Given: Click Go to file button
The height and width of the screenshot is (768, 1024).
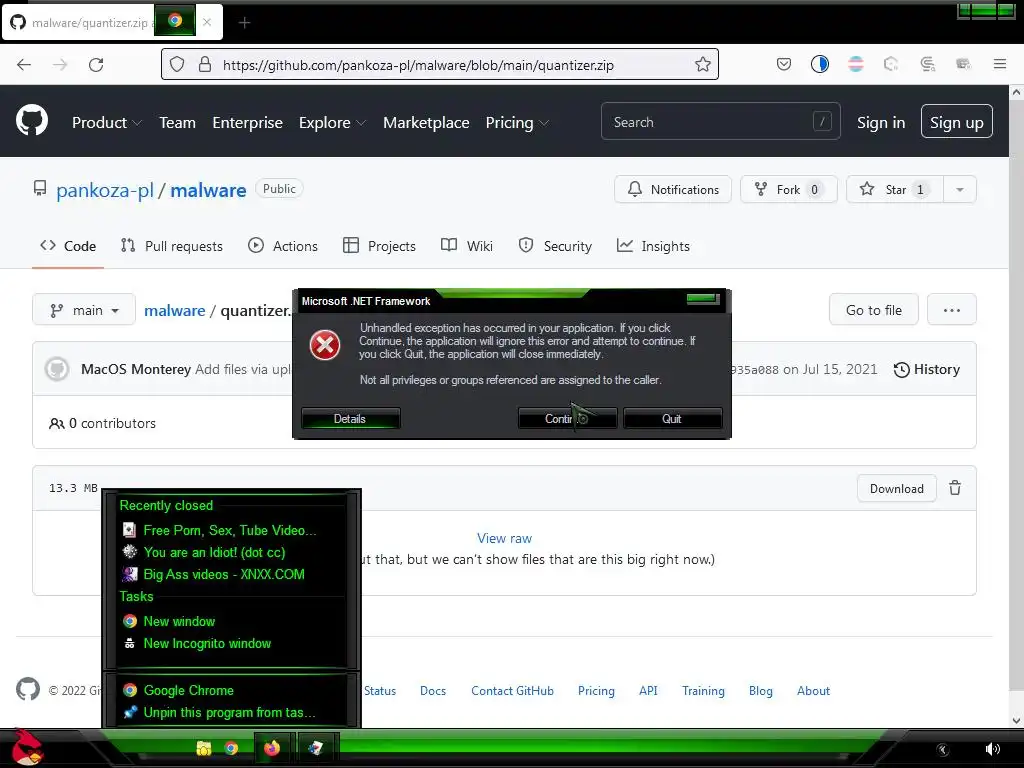Looking at the screenshot, I should pyautogui.click(x=874, y=310).
